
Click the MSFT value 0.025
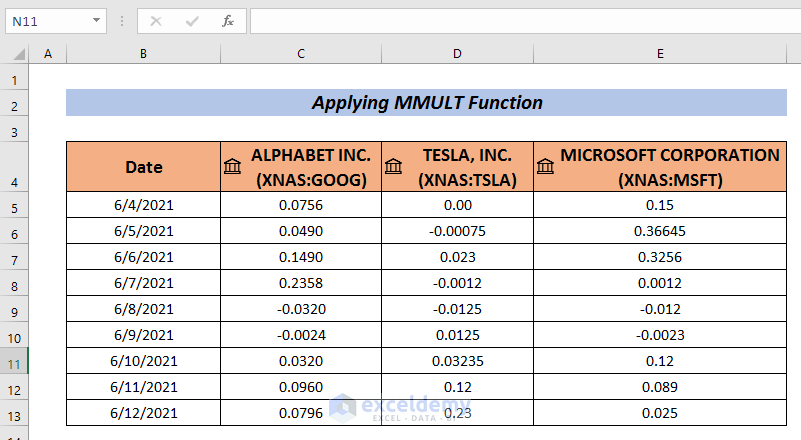660,413
